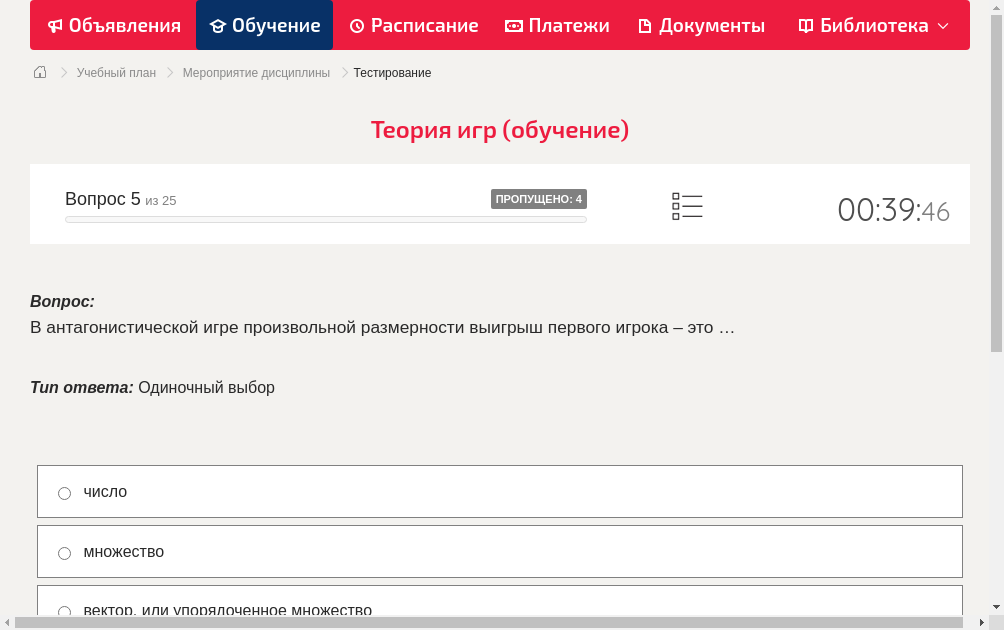Open the question navigation list icon
The height and width of the screenshot is (630, 1004).
(x=687, y=205)
